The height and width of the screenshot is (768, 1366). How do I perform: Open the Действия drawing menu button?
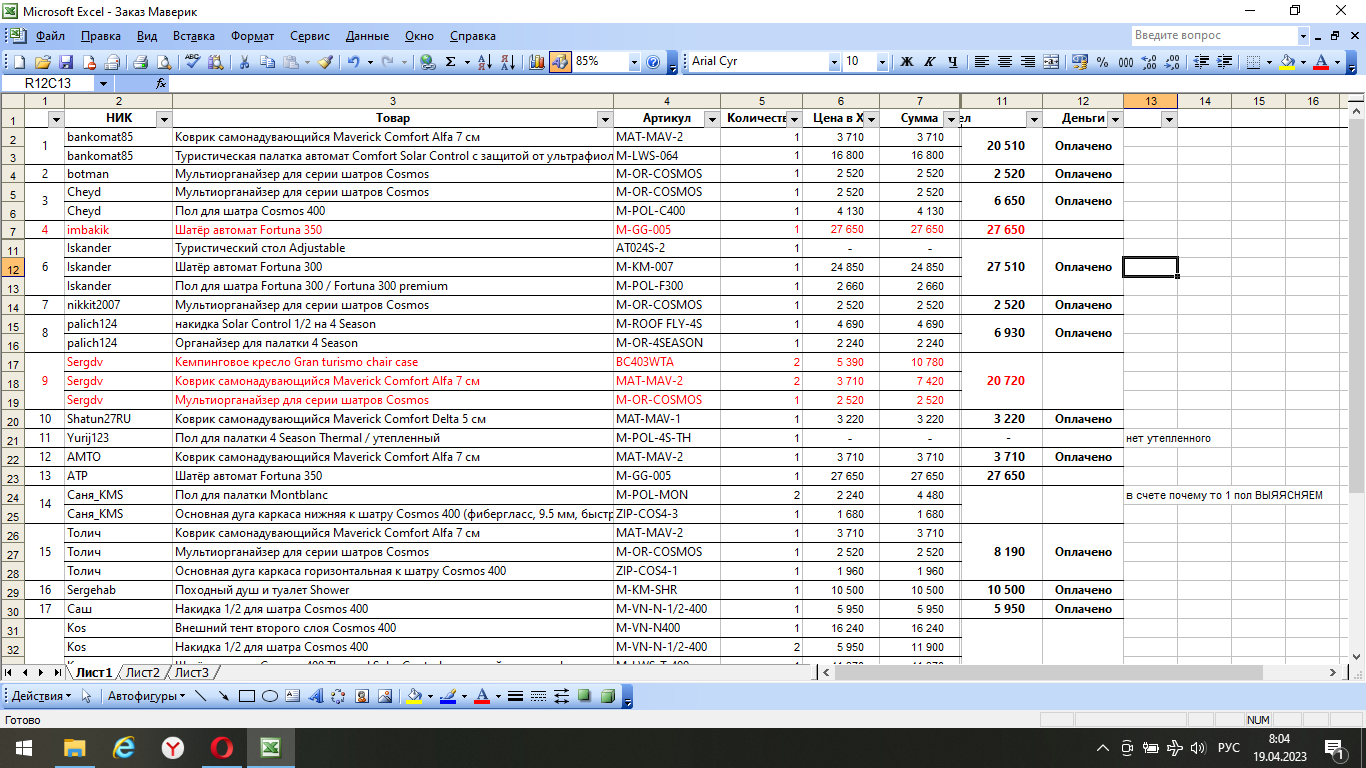coord(41,696)
